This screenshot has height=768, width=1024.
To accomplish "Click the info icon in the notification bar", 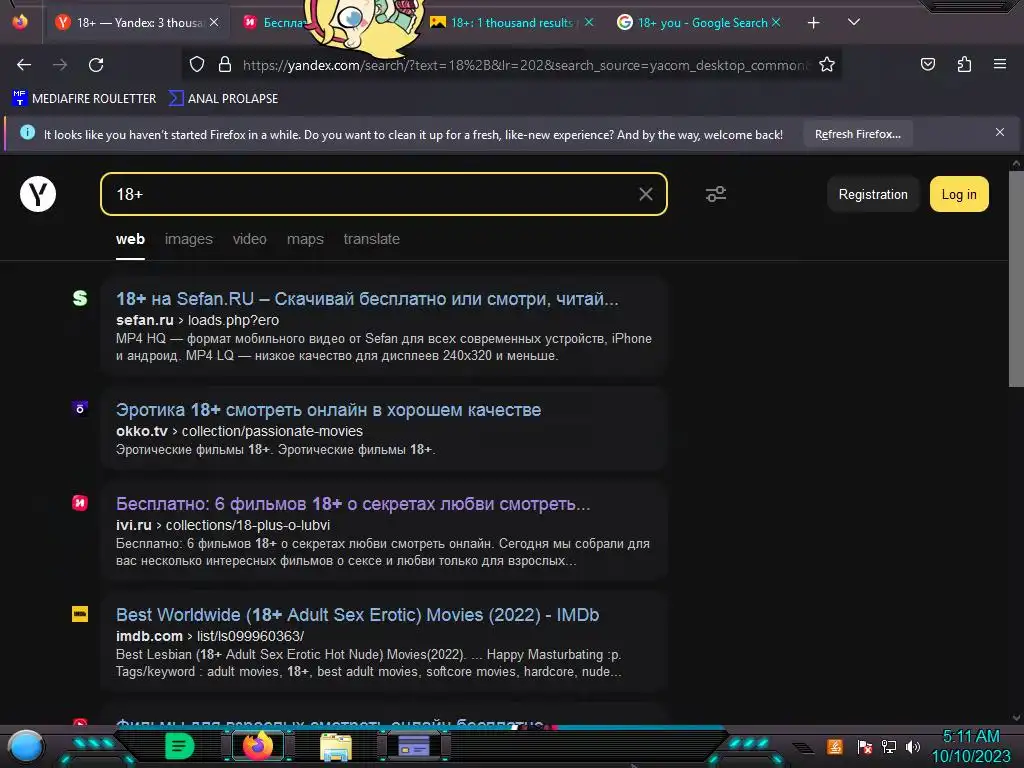I will 27,133.
